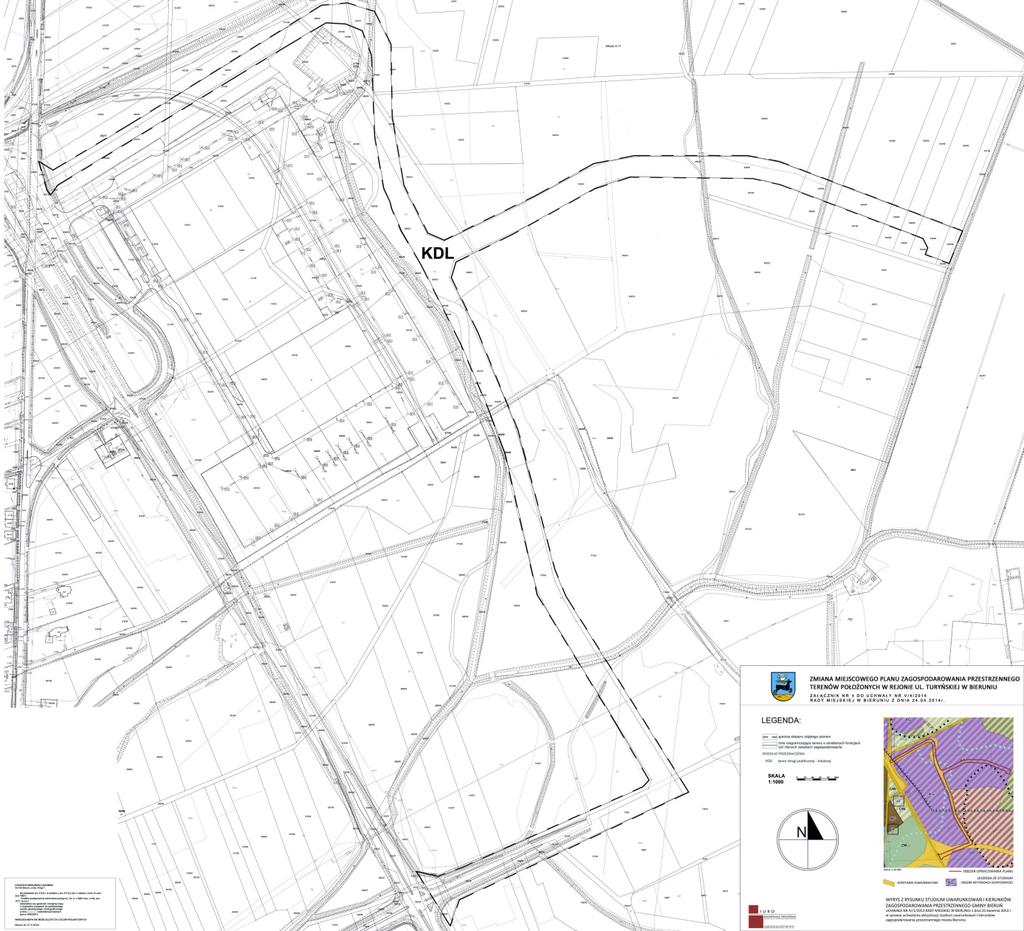This screenshot has height=931, width=1024.
Task: Open the coloured study inset map
Action: (949, 793)
